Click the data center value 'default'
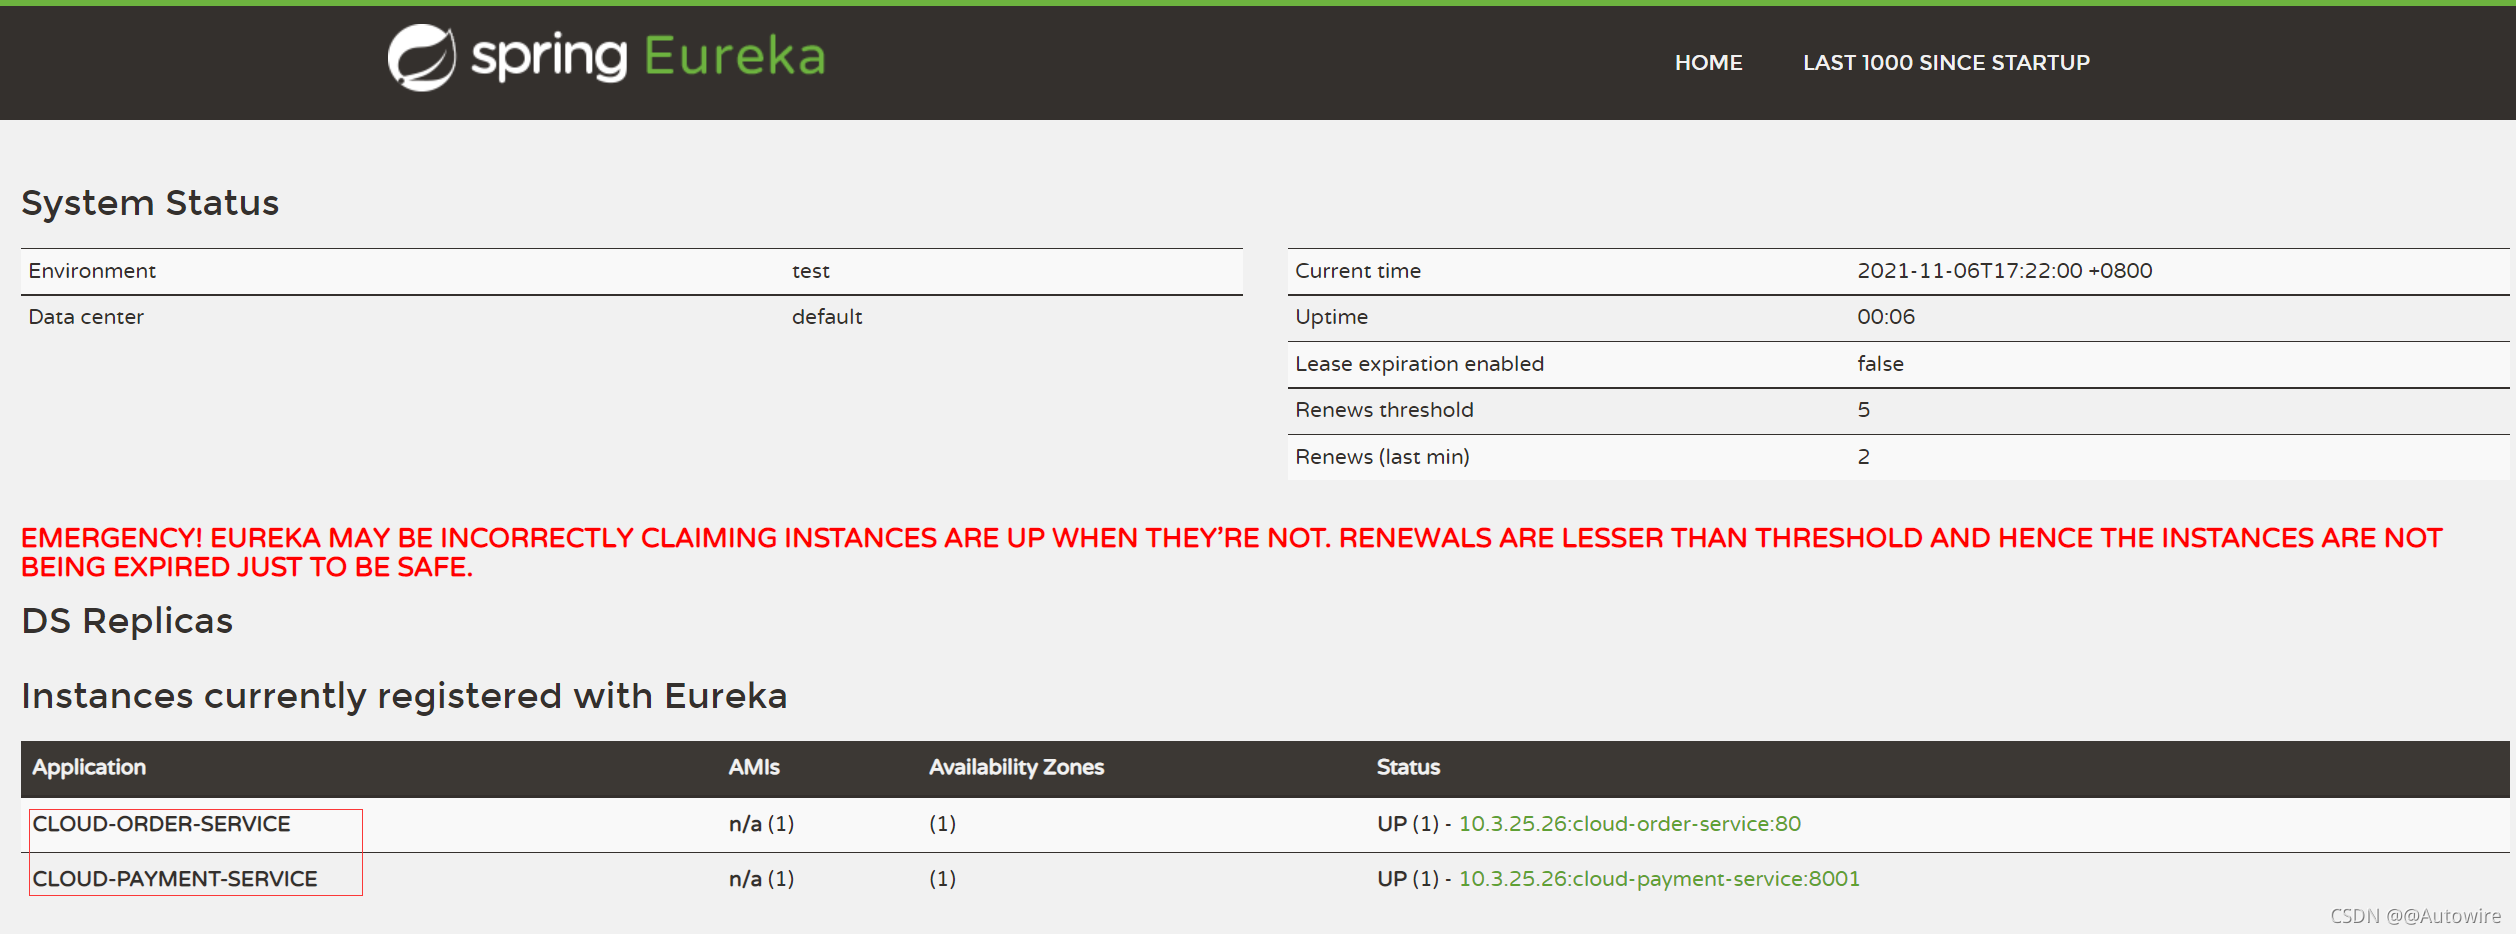2516x934 pixels. click(827, 317)
